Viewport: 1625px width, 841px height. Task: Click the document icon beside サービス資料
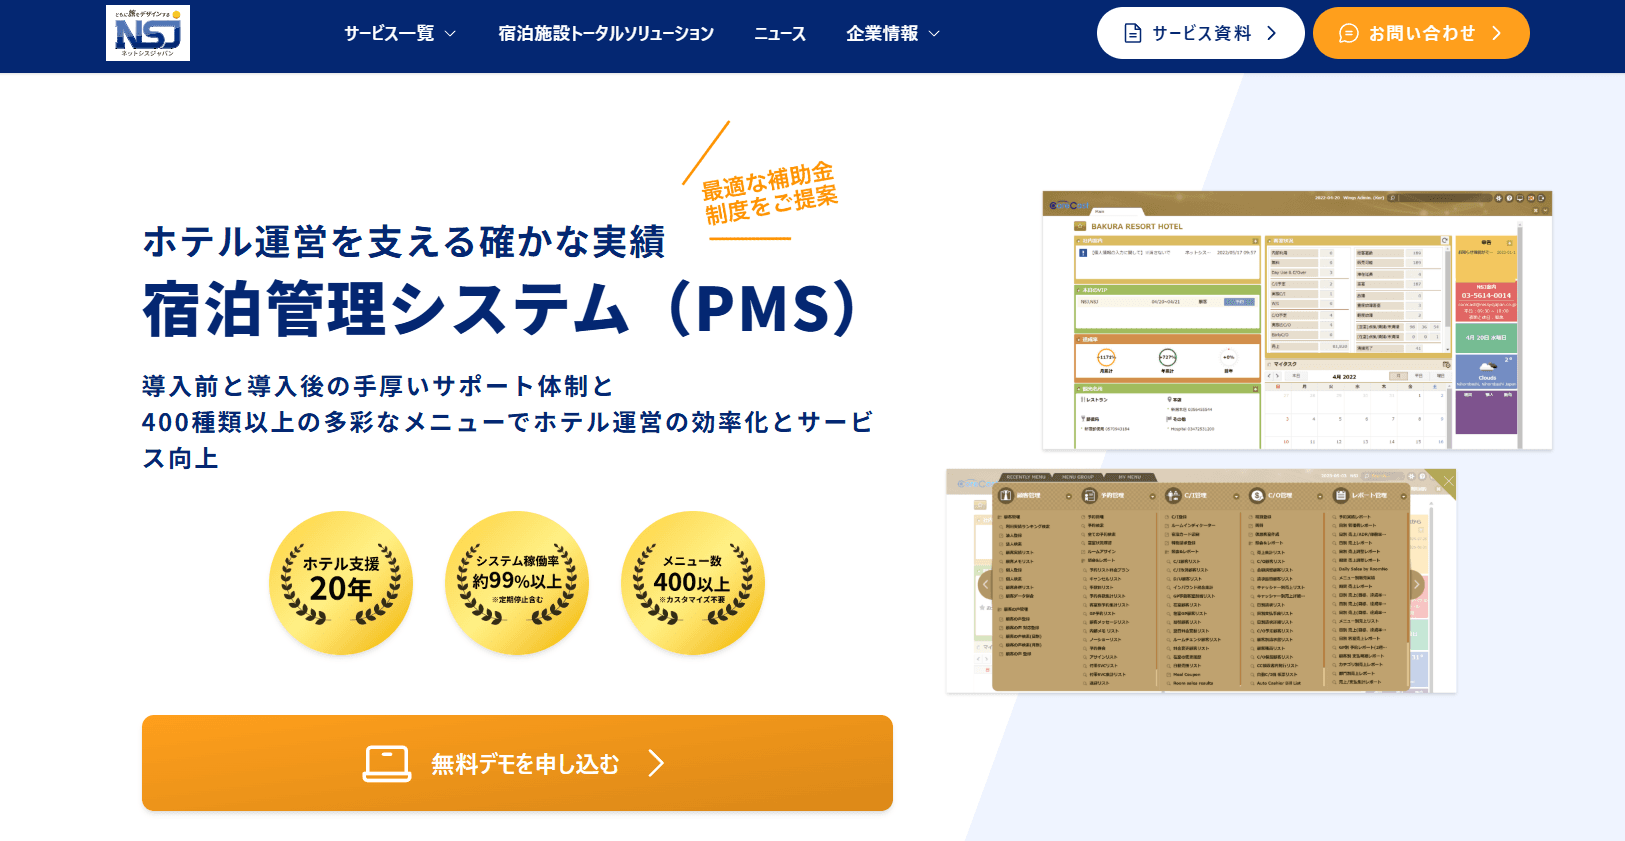click(x=1133, y=33)
